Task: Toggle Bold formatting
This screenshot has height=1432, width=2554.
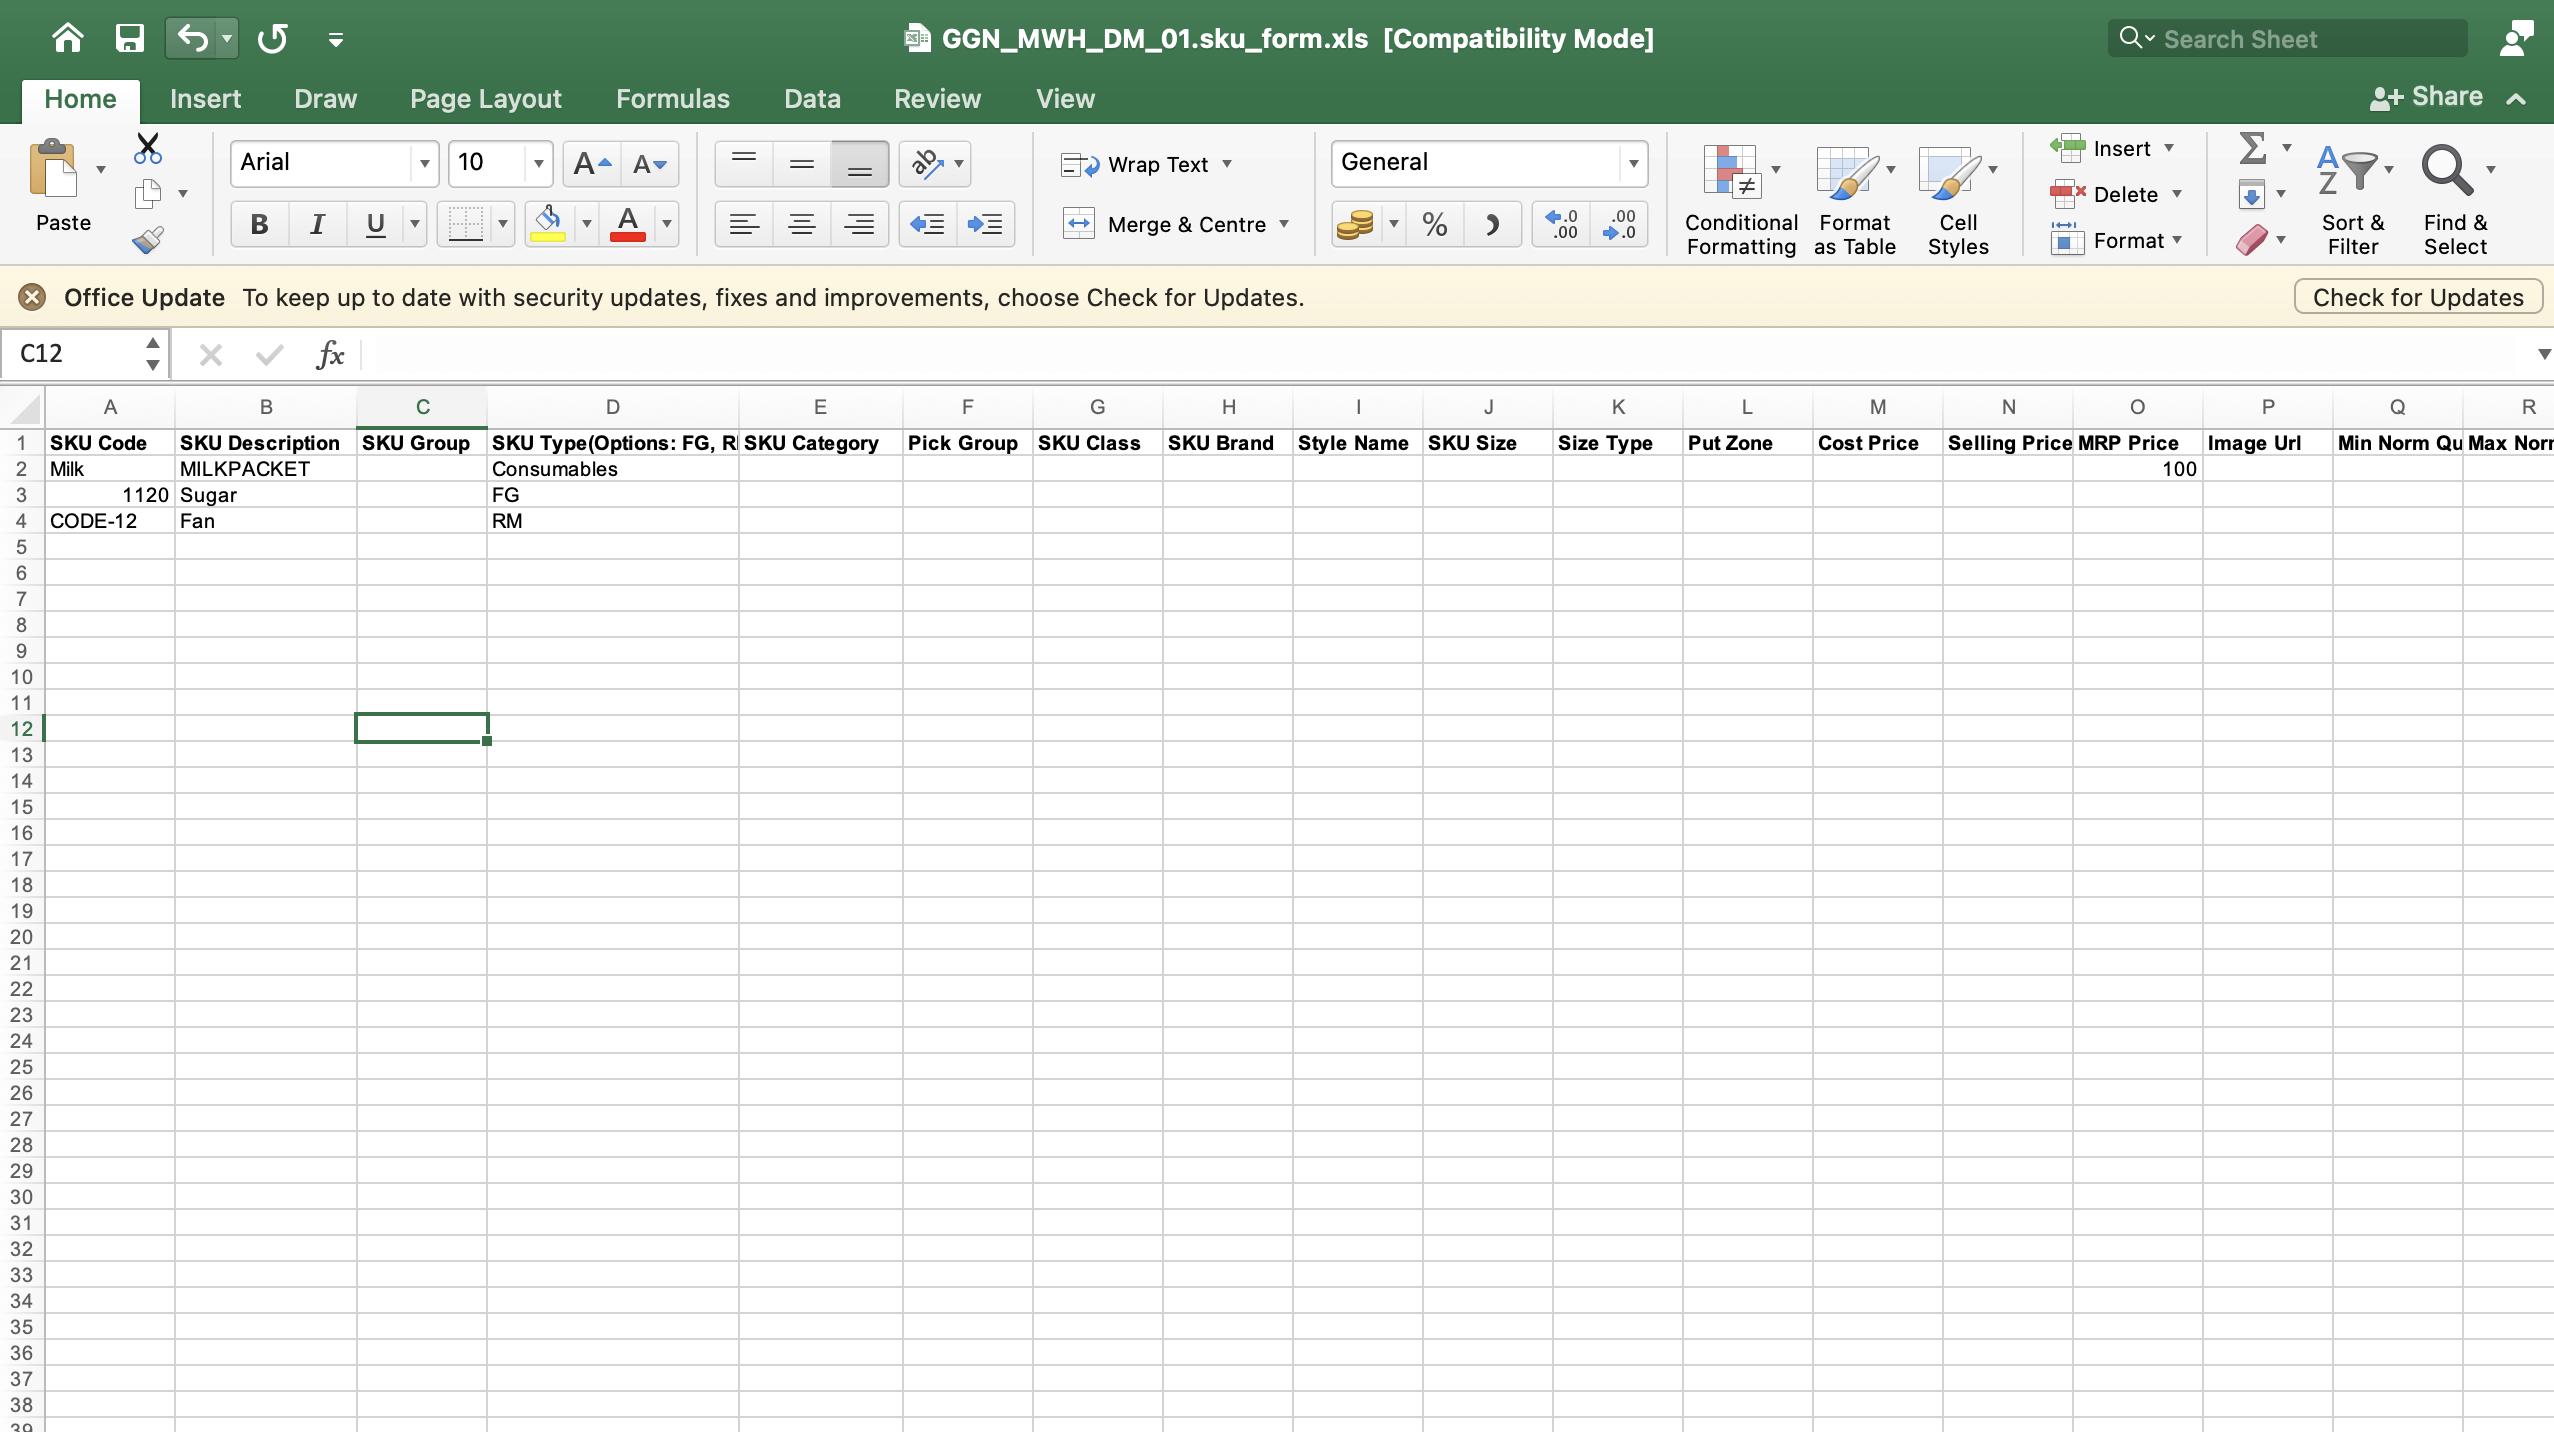Action: click(259, 224)
